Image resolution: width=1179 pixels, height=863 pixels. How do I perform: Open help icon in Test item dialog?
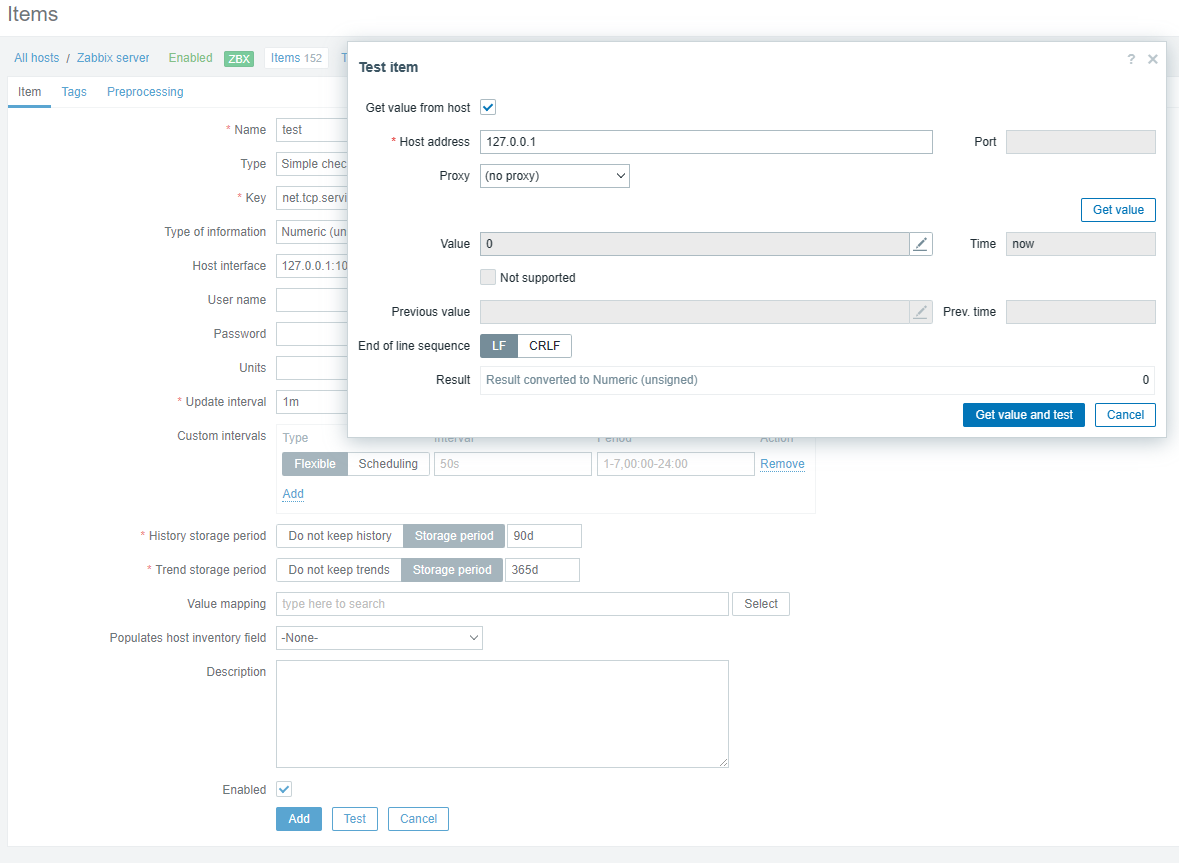(1131, 59)
